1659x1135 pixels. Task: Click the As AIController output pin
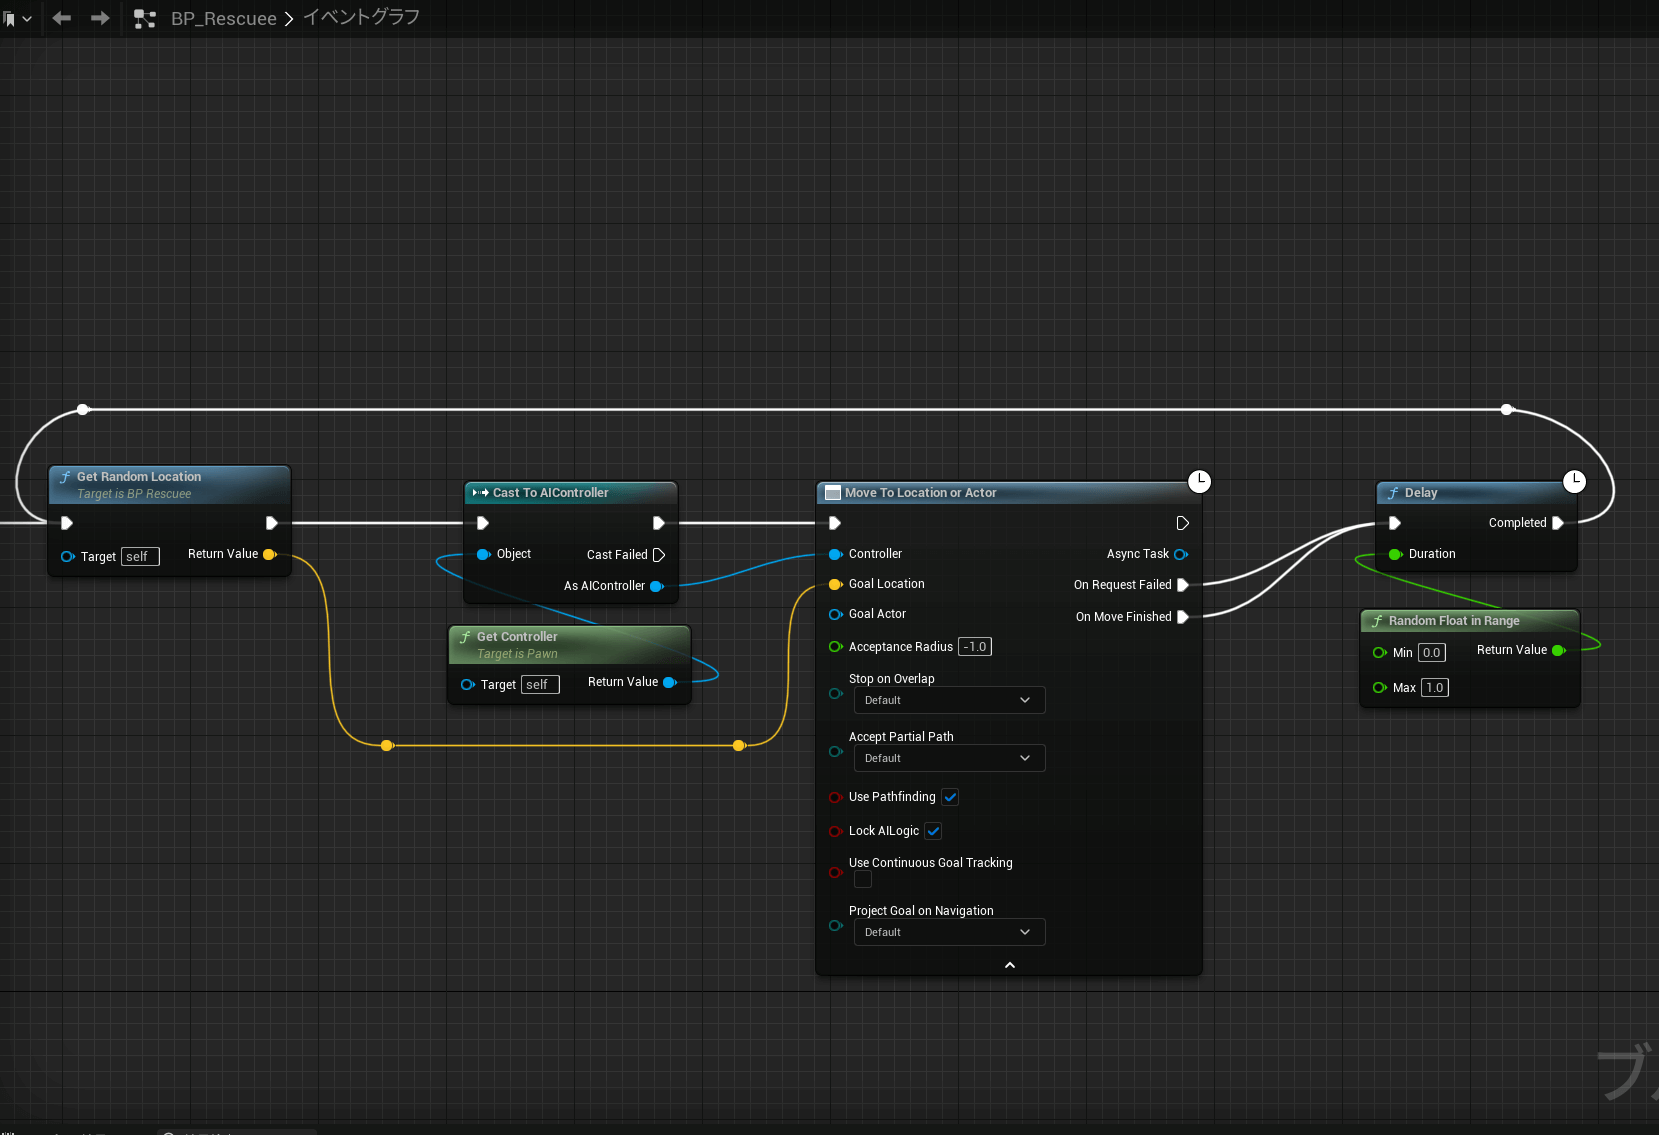point(657,586)
